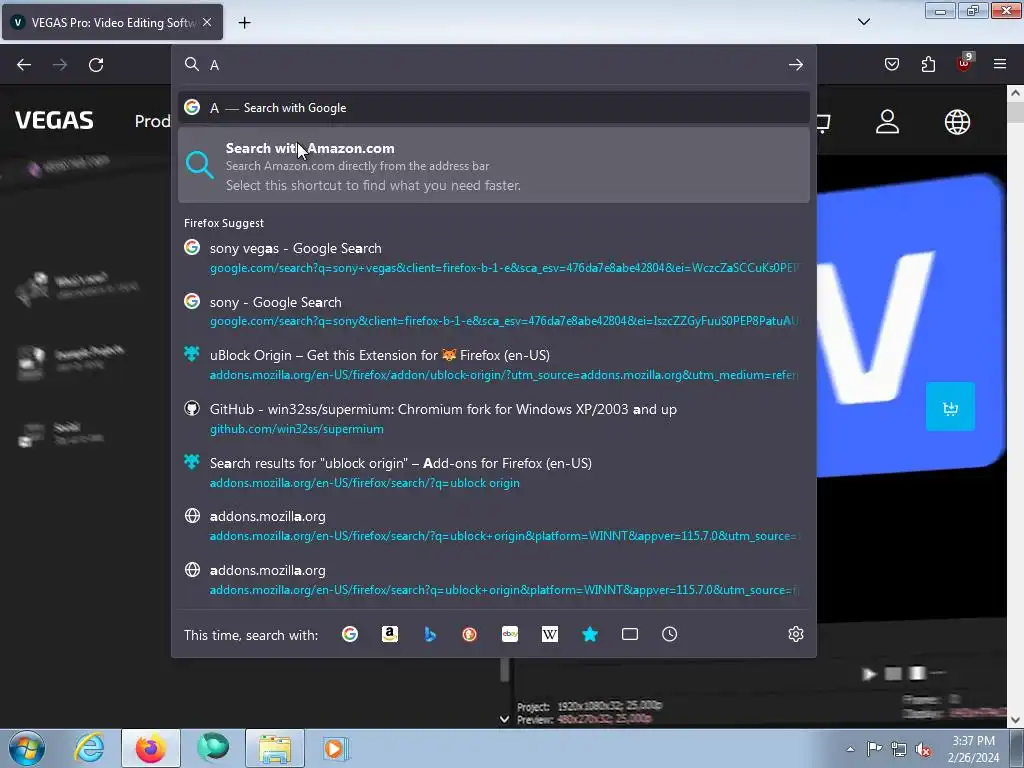The image size is (1024, 768).
Task: Open the List all tabs chevron
Action: click(863, 22)
